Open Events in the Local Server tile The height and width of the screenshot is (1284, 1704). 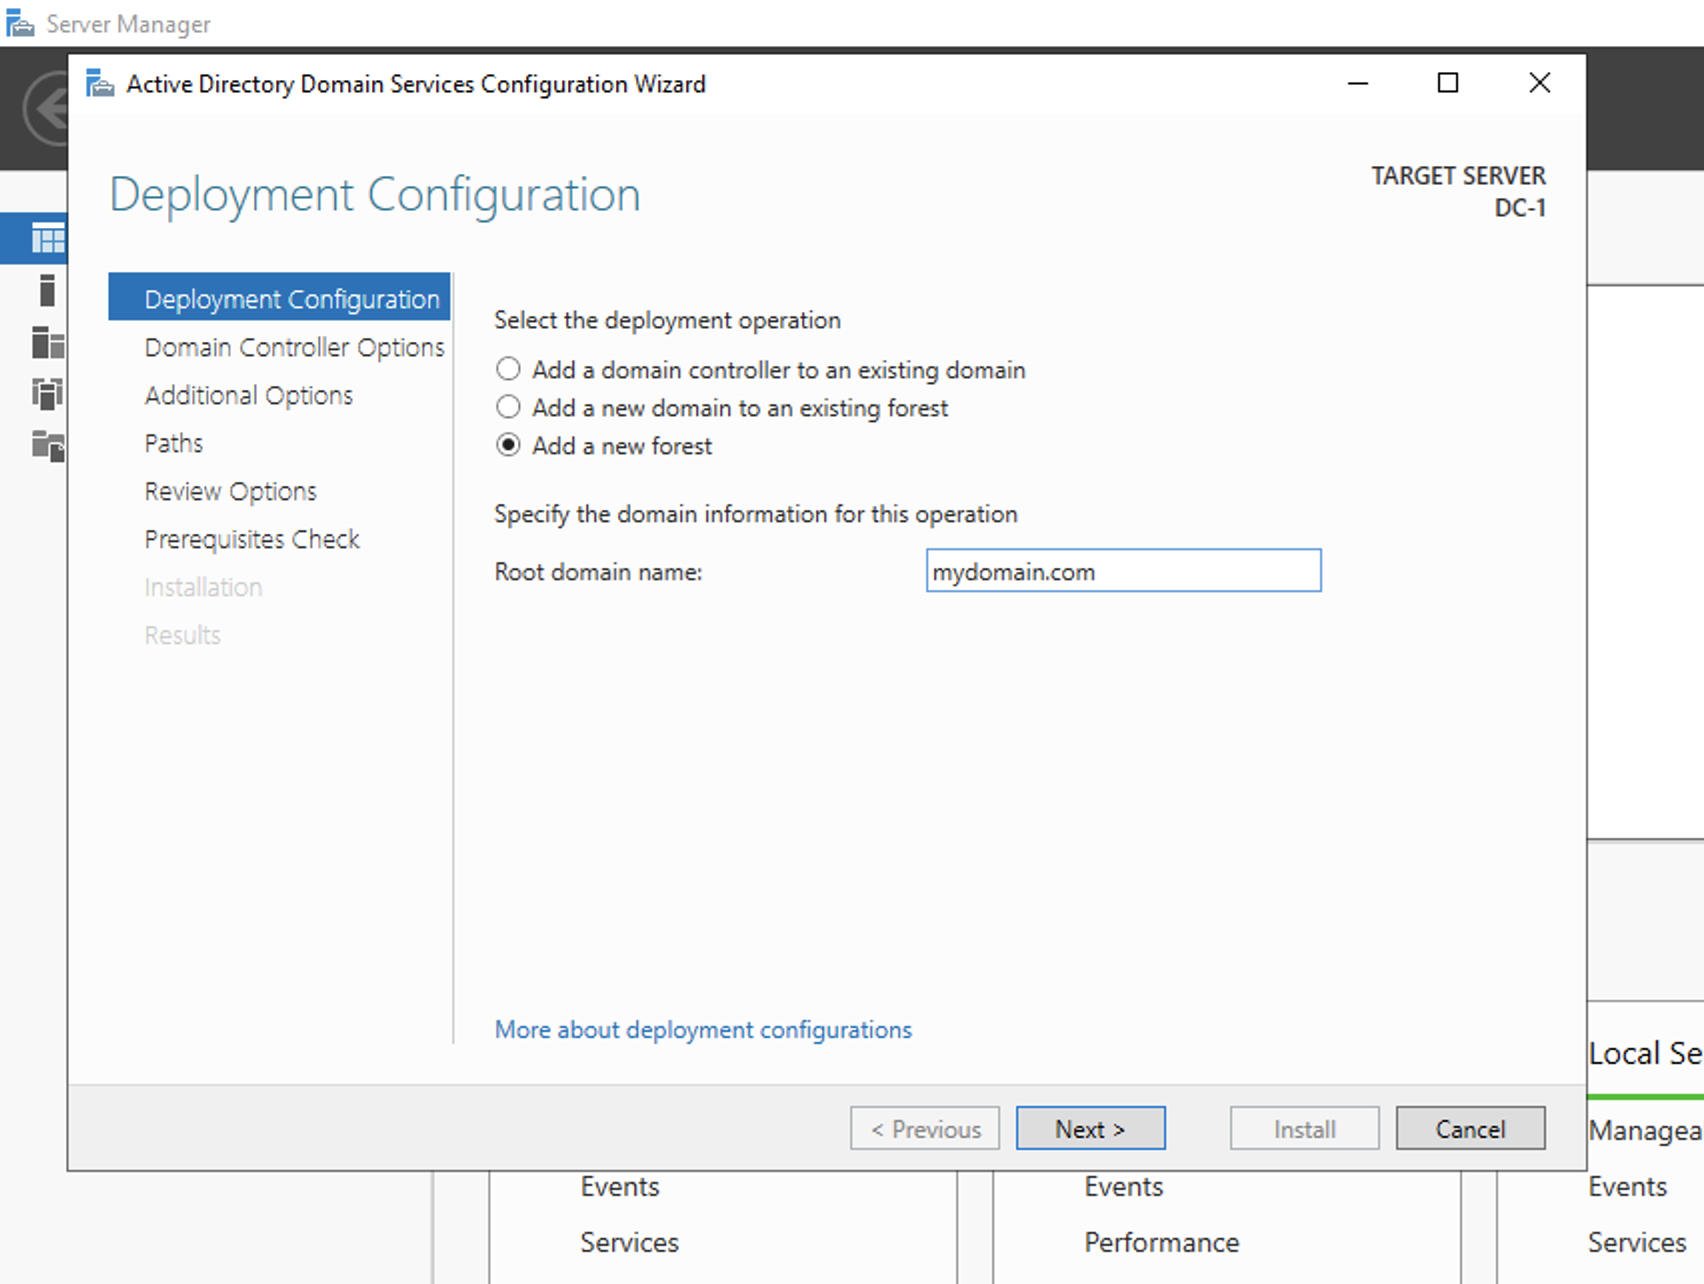tap(1627, 1186)
